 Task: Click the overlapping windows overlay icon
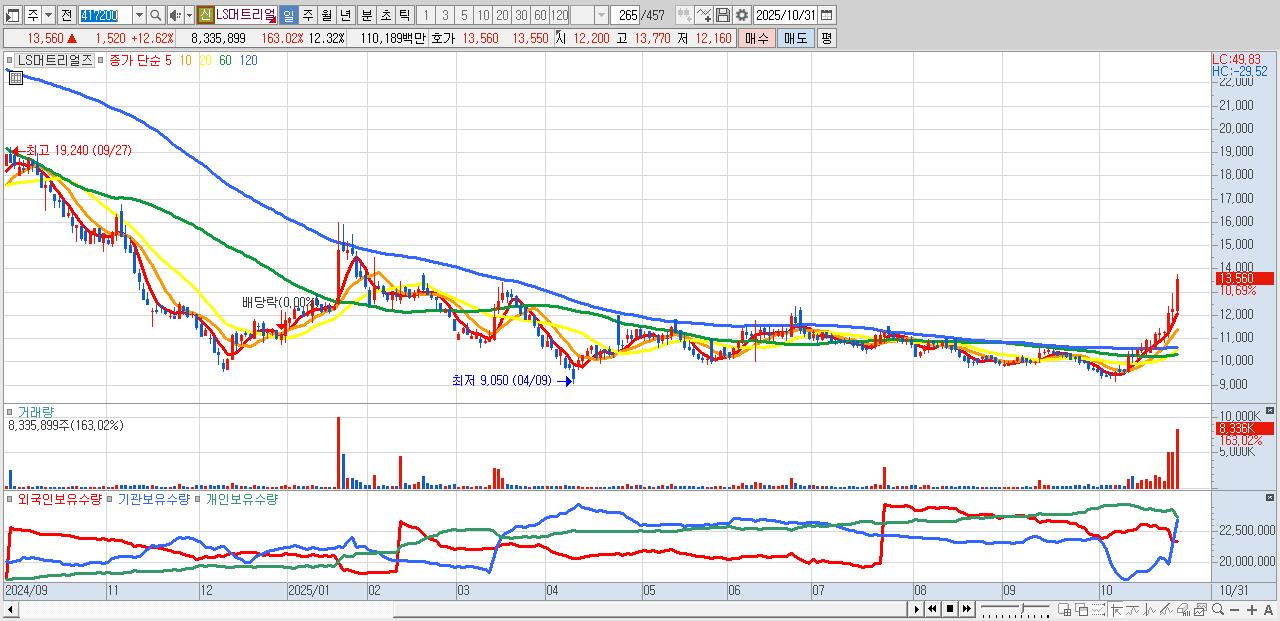point(1082,610)
